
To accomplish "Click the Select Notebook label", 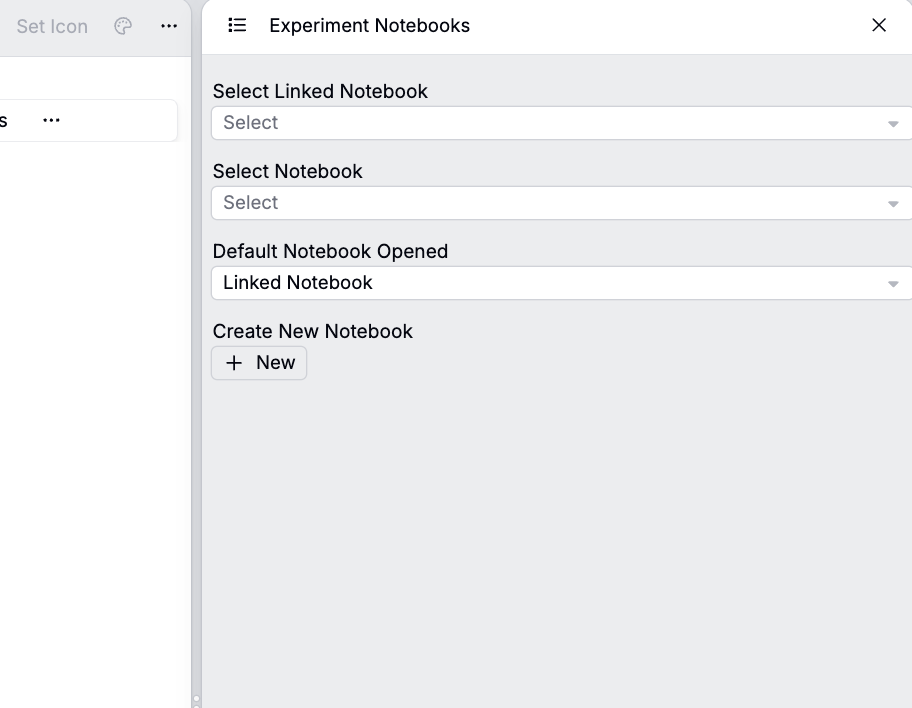I will click(287, 171).
